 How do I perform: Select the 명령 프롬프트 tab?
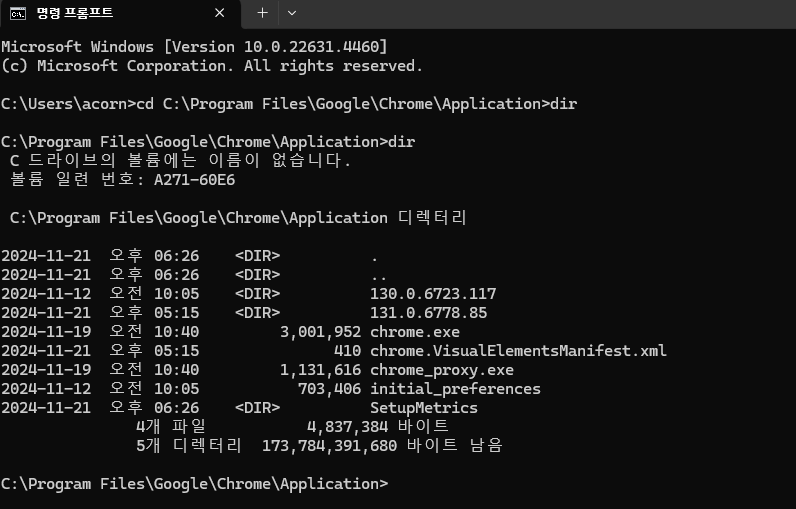pyautogui.click(x=121, y=14)
